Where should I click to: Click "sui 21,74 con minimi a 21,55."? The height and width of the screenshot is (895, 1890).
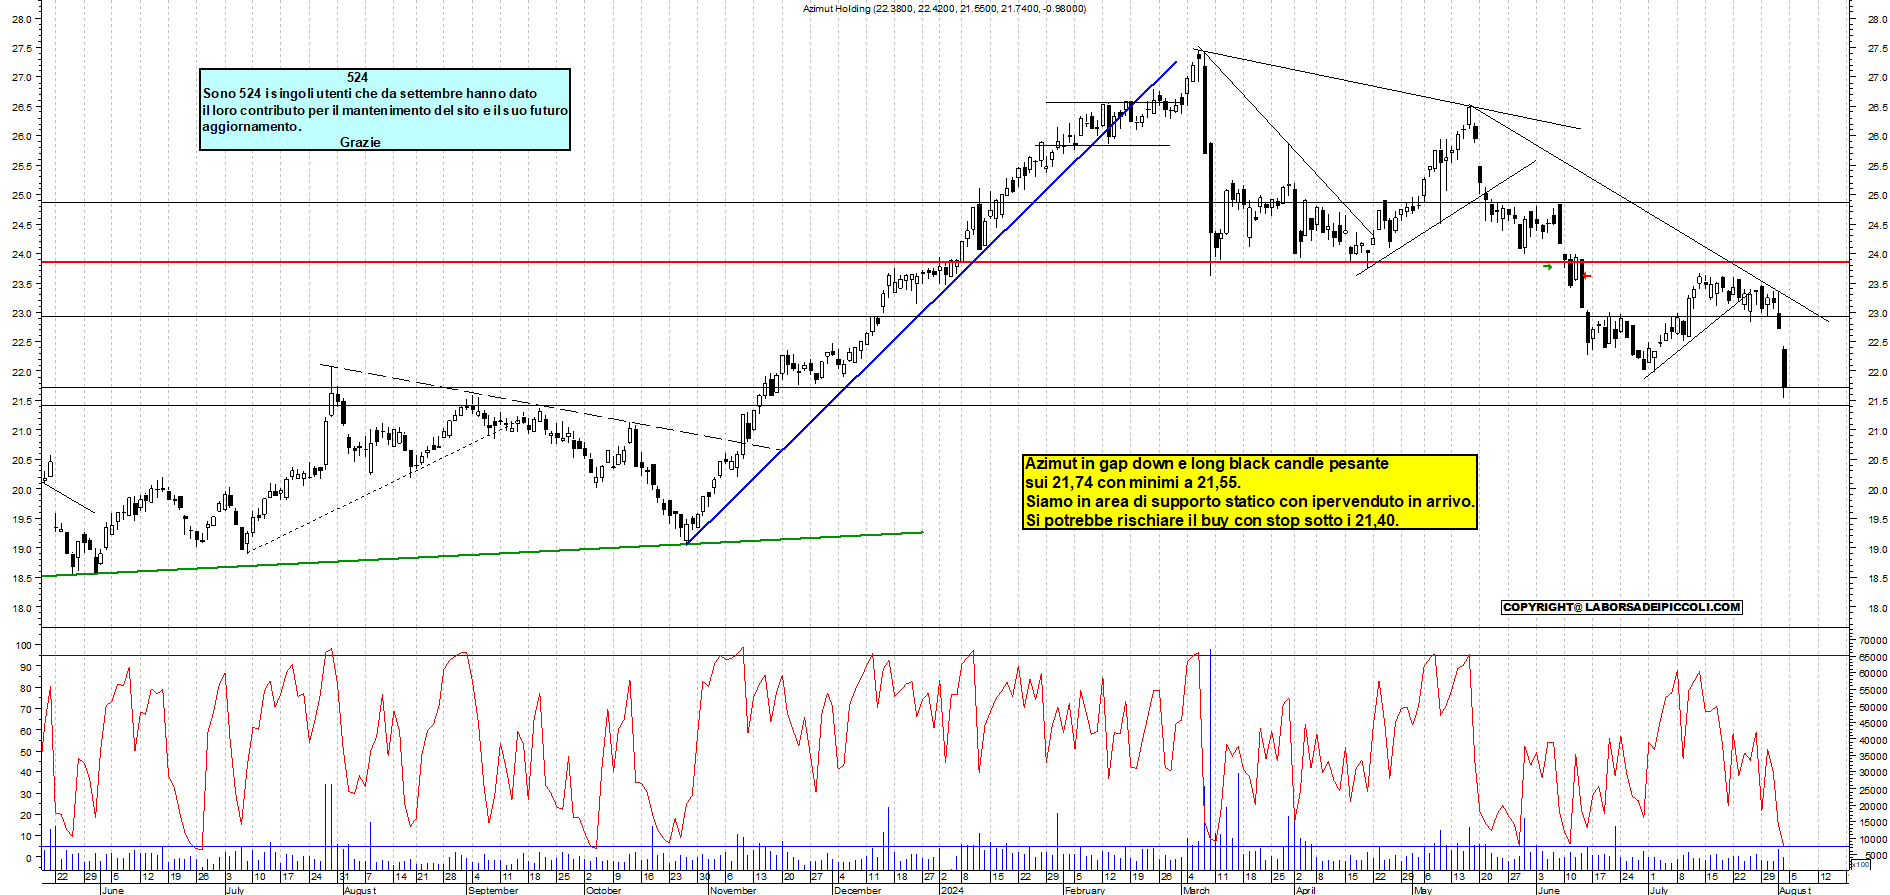pos(1133,482)
